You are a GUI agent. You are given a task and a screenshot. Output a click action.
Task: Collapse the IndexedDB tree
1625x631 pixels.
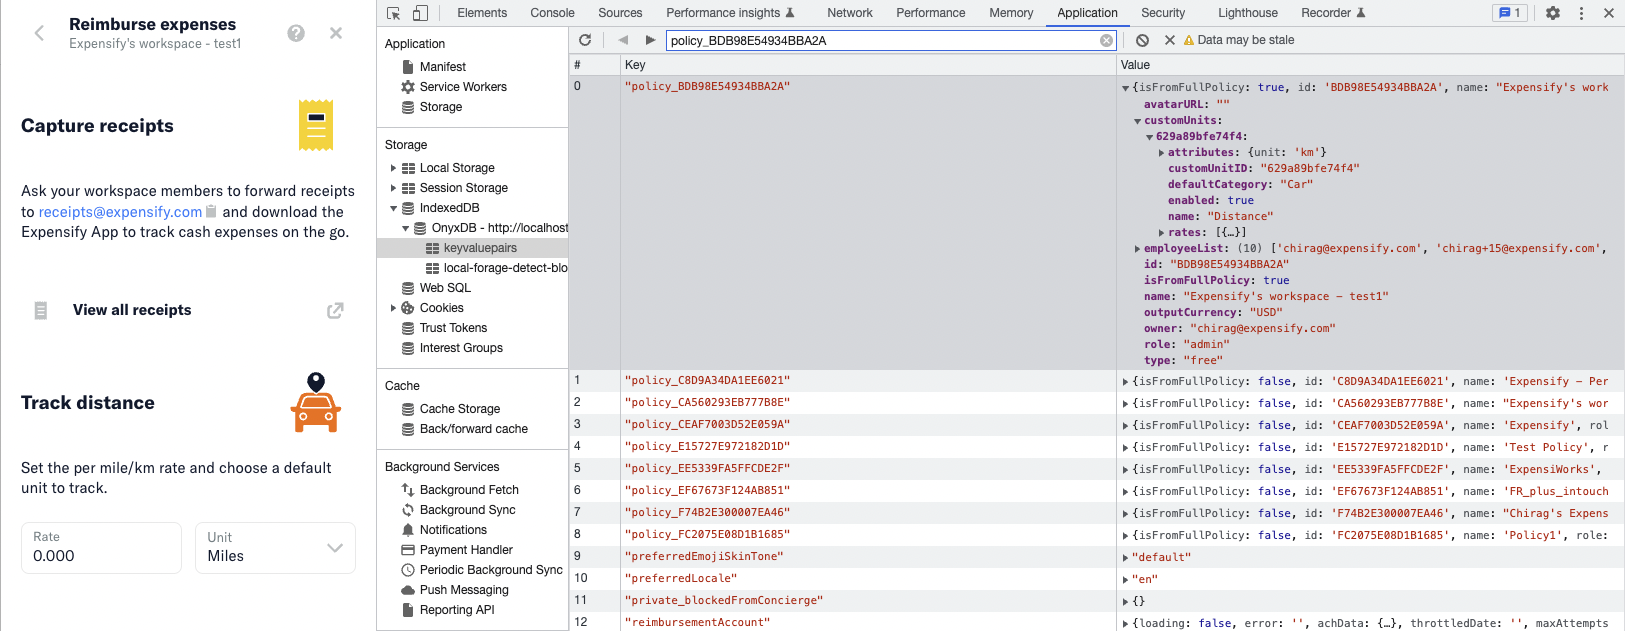(393, 208)
